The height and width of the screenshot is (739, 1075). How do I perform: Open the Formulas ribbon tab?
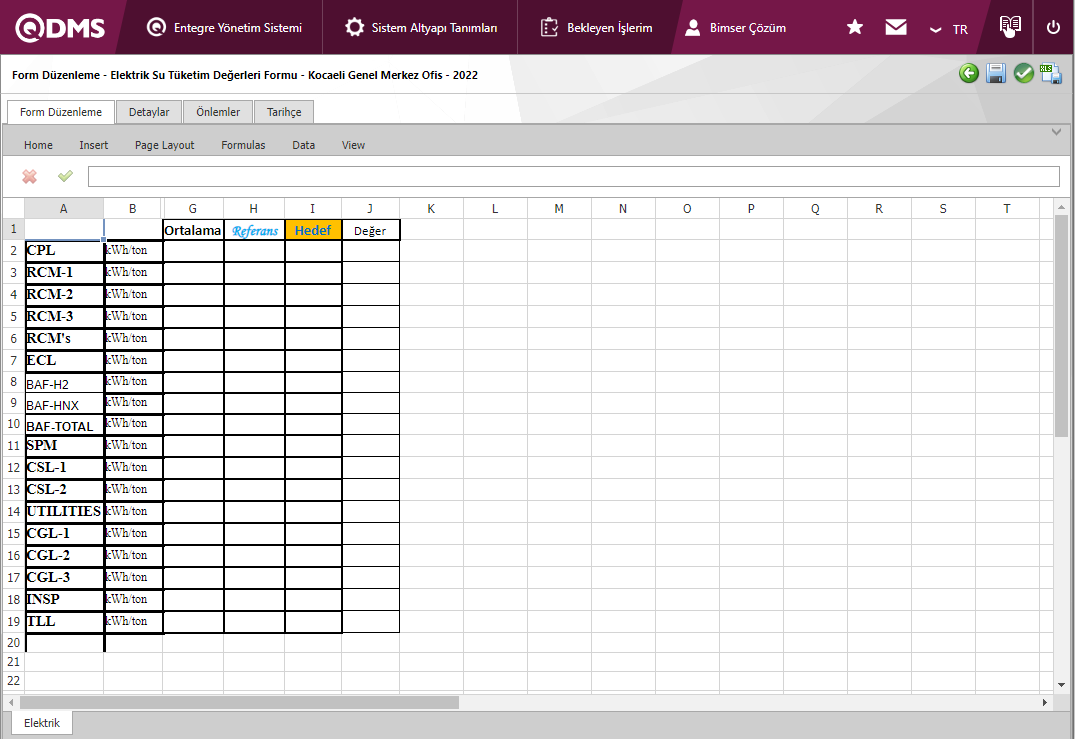coord(243,145)
